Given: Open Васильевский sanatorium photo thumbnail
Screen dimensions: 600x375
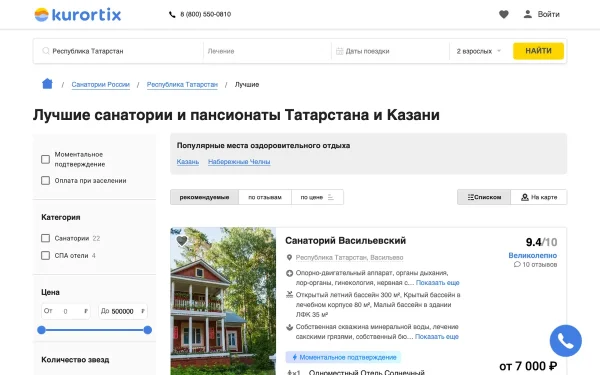Looking at the screenshot, I should [223, 301].
